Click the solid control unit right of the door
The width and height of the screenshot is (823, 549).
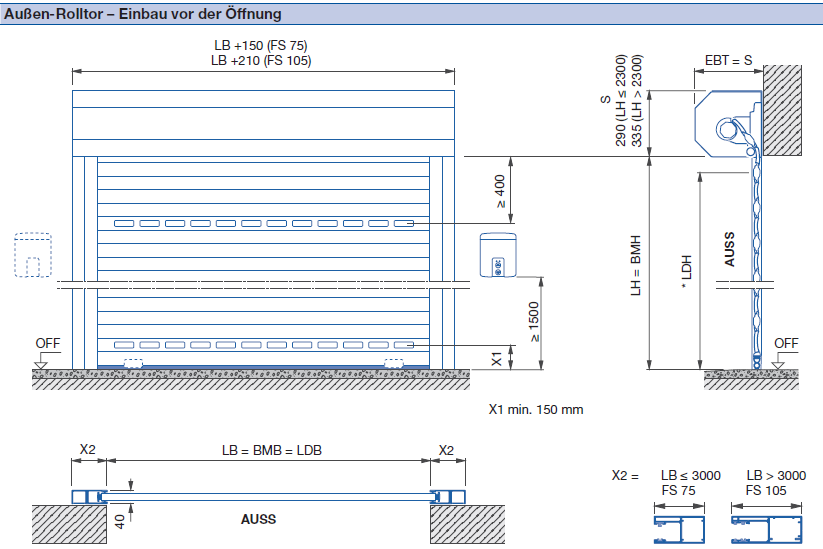click(498, 255)
